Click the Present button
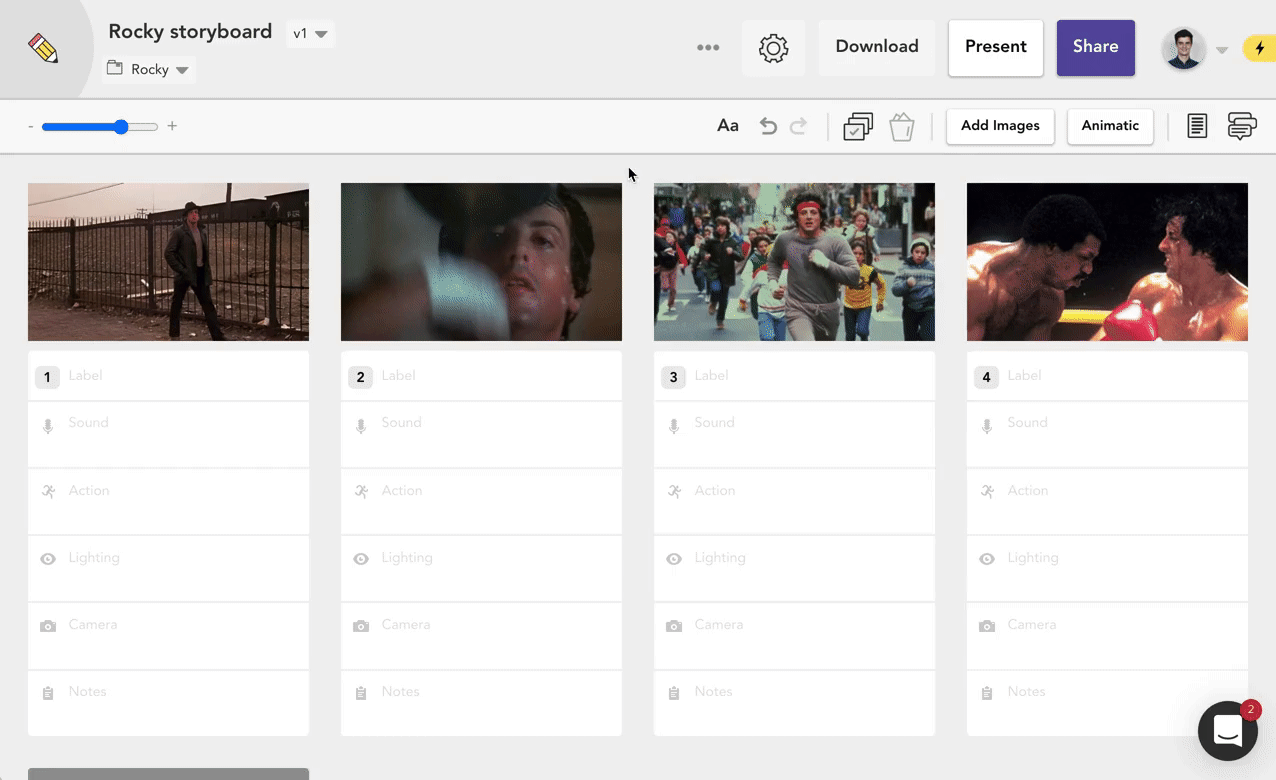The width and height of the screenshot is (1276, 780). tap(995, 47)
